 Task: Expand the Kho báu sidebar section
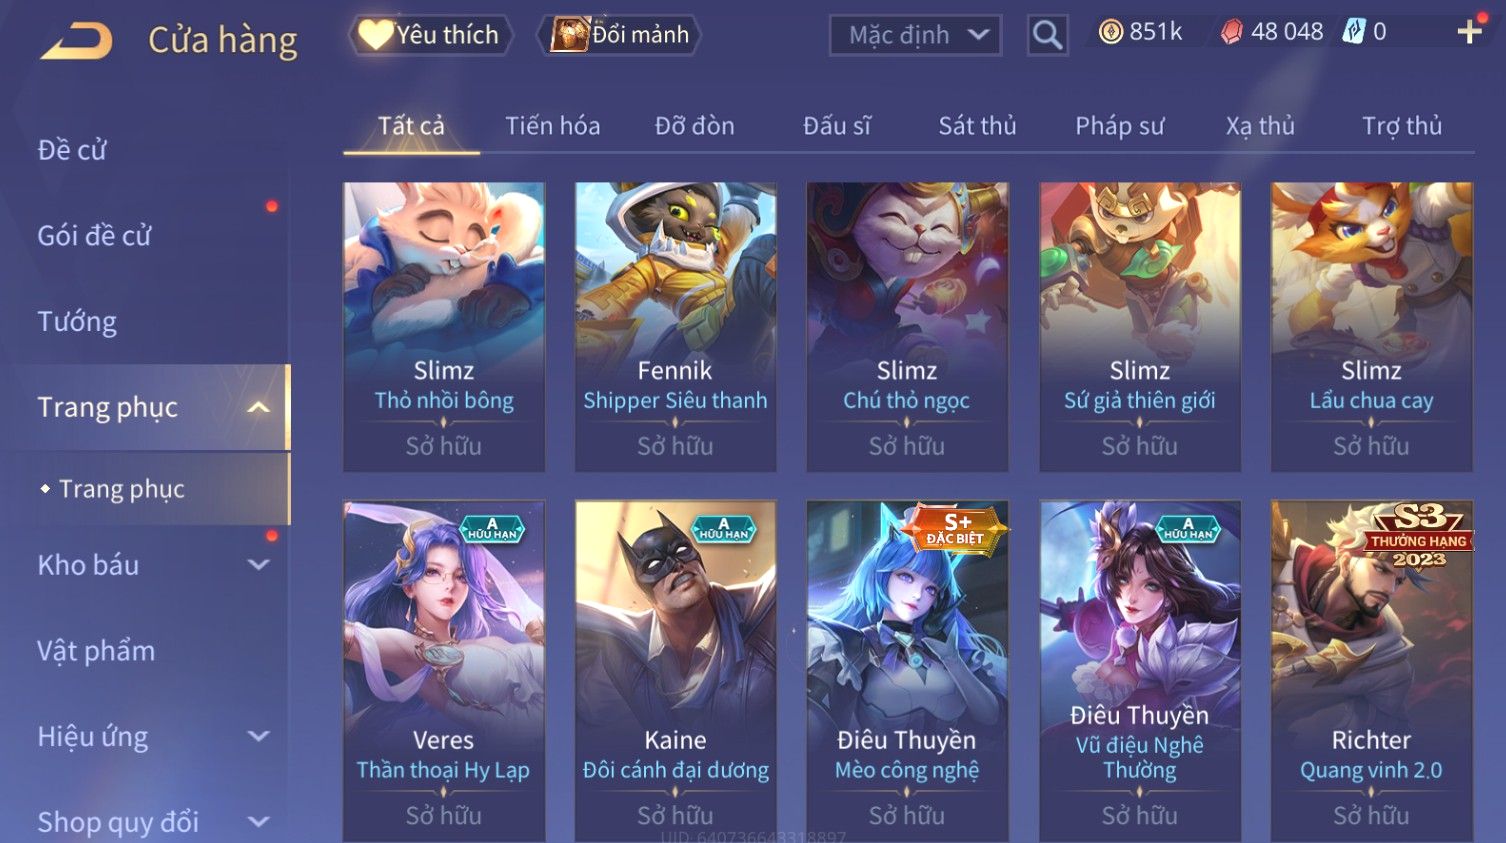259,565
